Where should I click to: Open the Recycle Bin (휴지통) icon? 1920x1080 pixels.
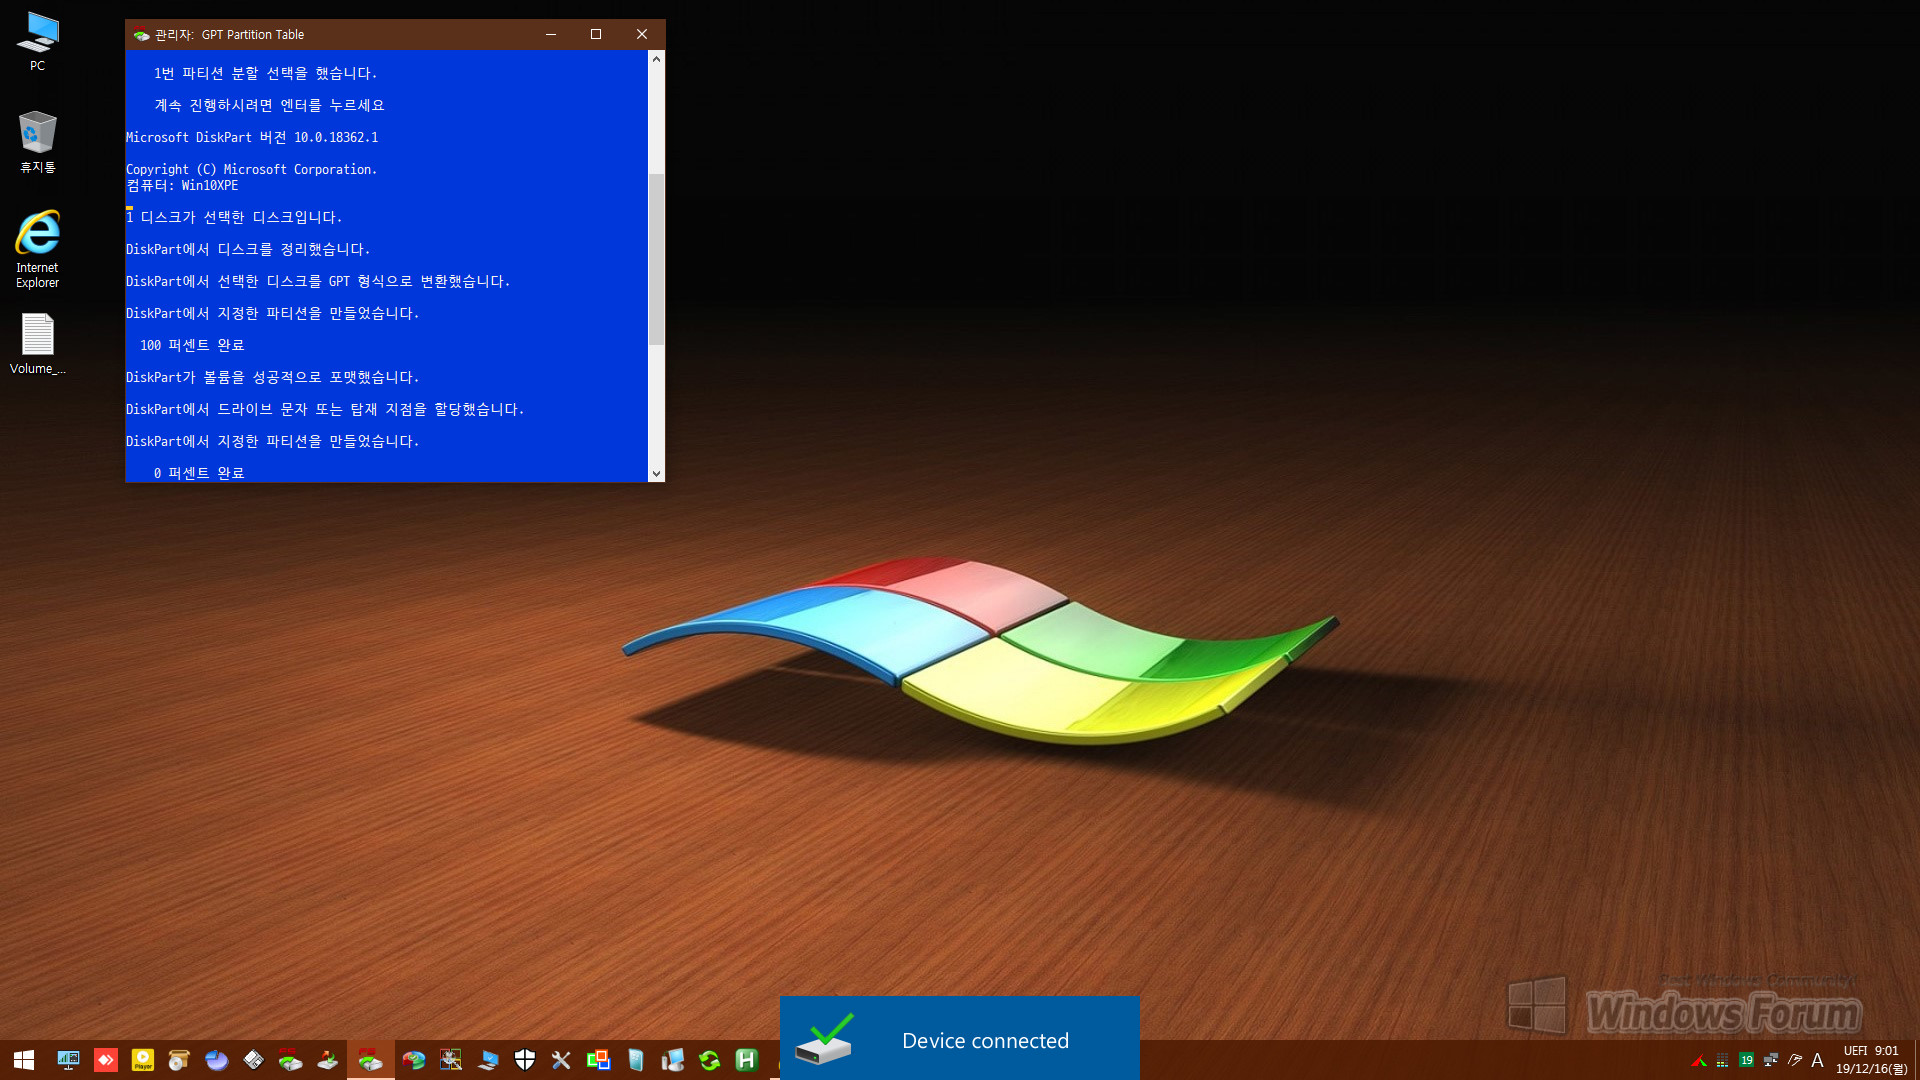point(37,142)
